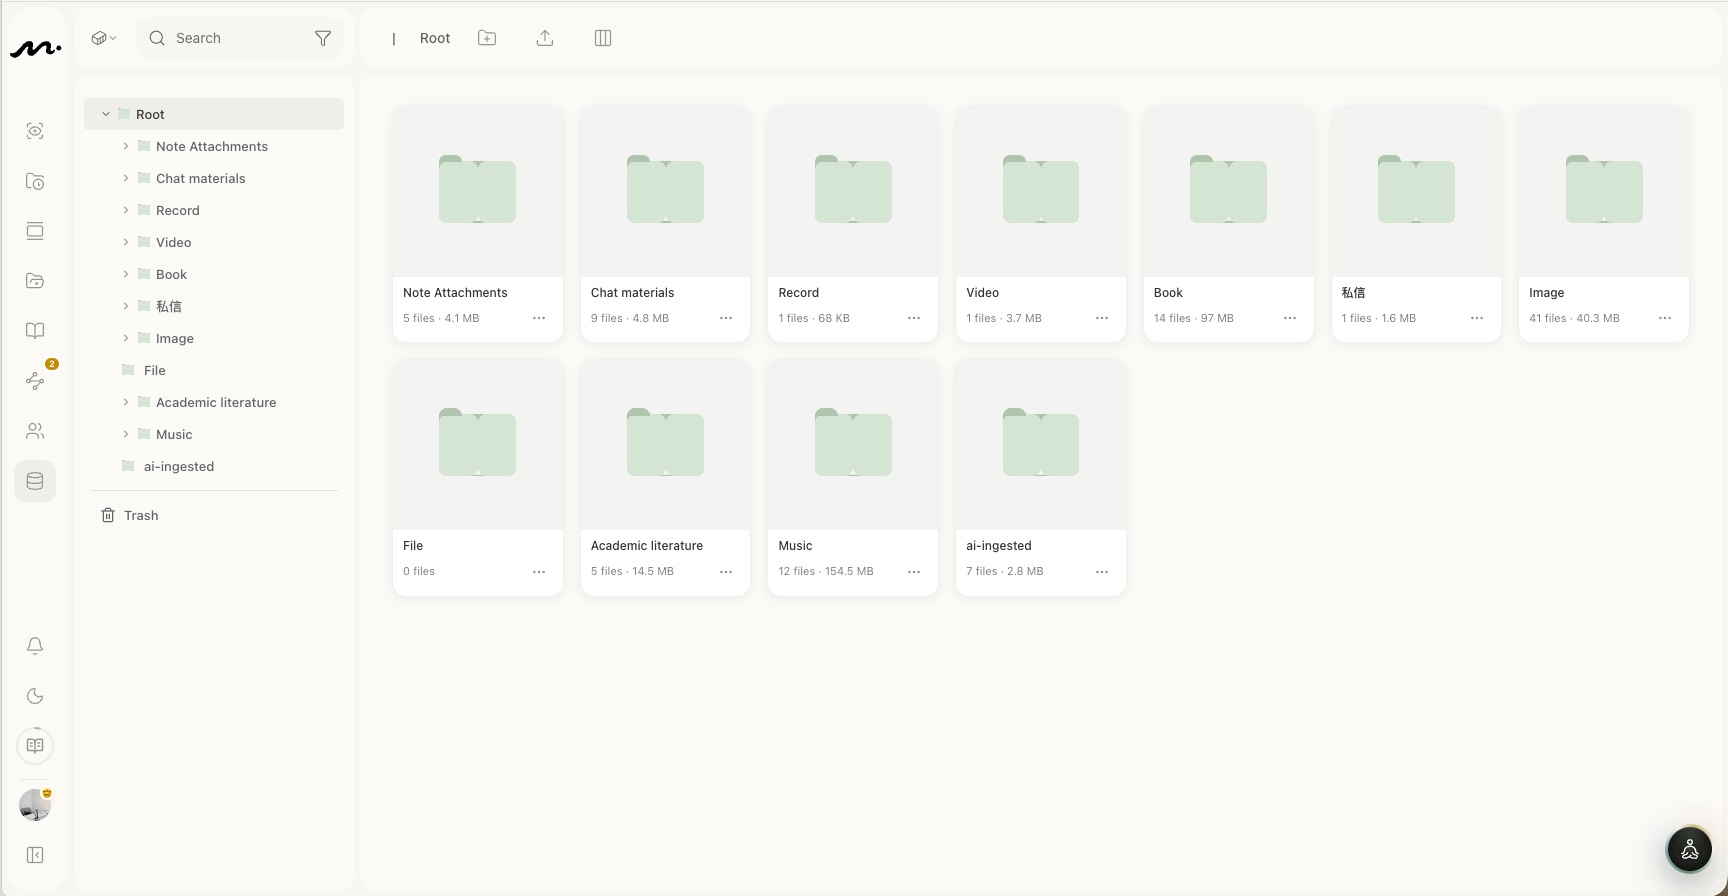
Task: Open the Book folder card
Action: point(1228,224)
